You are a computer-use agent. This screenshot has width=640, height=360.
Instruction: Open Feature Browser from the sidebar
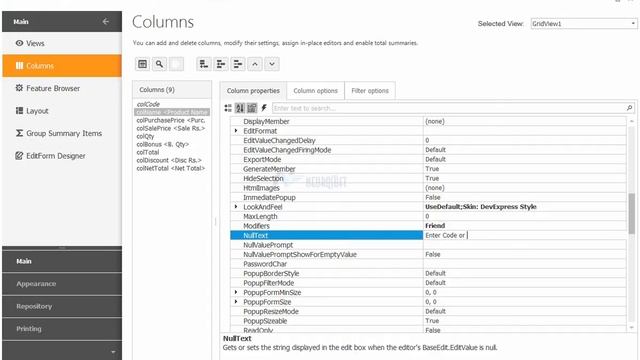point(62,88)
